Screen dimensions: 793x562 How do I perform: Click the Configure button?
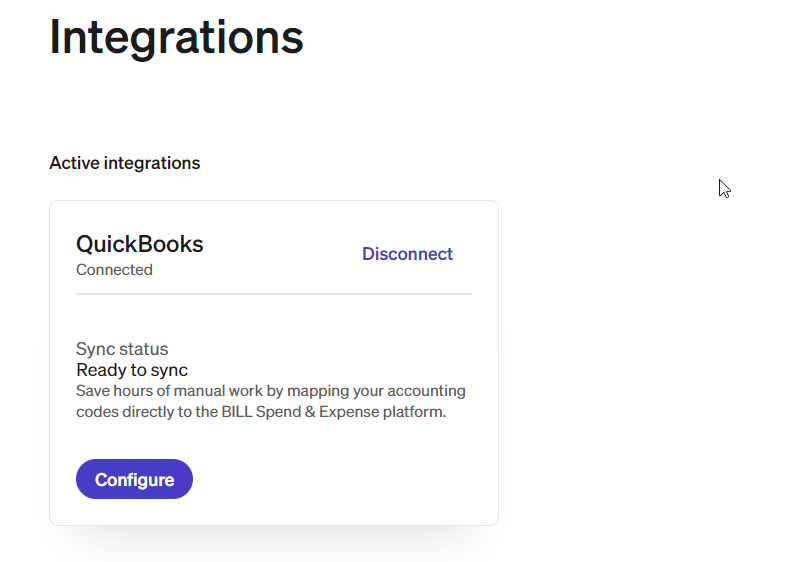(x=134, y=479)
